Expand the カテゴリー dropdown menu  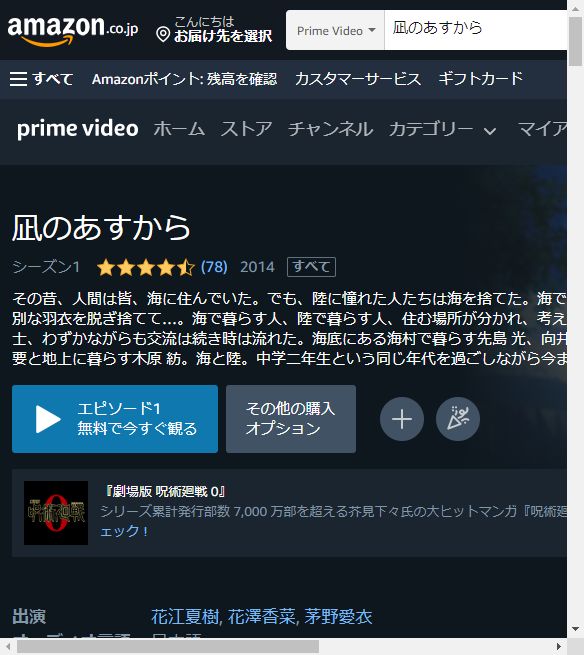[443, 129]
